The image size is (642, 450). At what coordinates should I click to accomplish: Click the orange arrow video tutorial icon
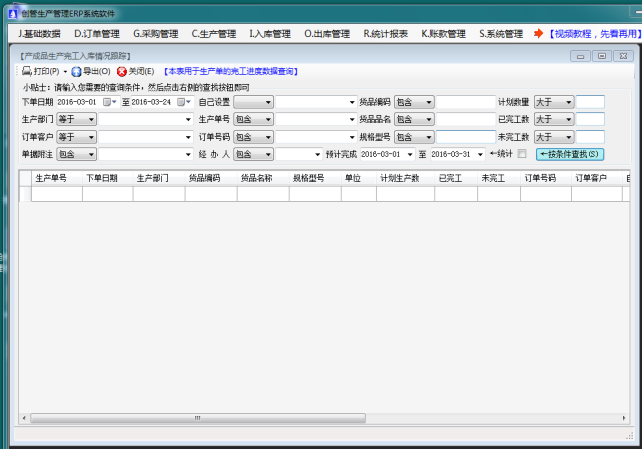[538, 34]
